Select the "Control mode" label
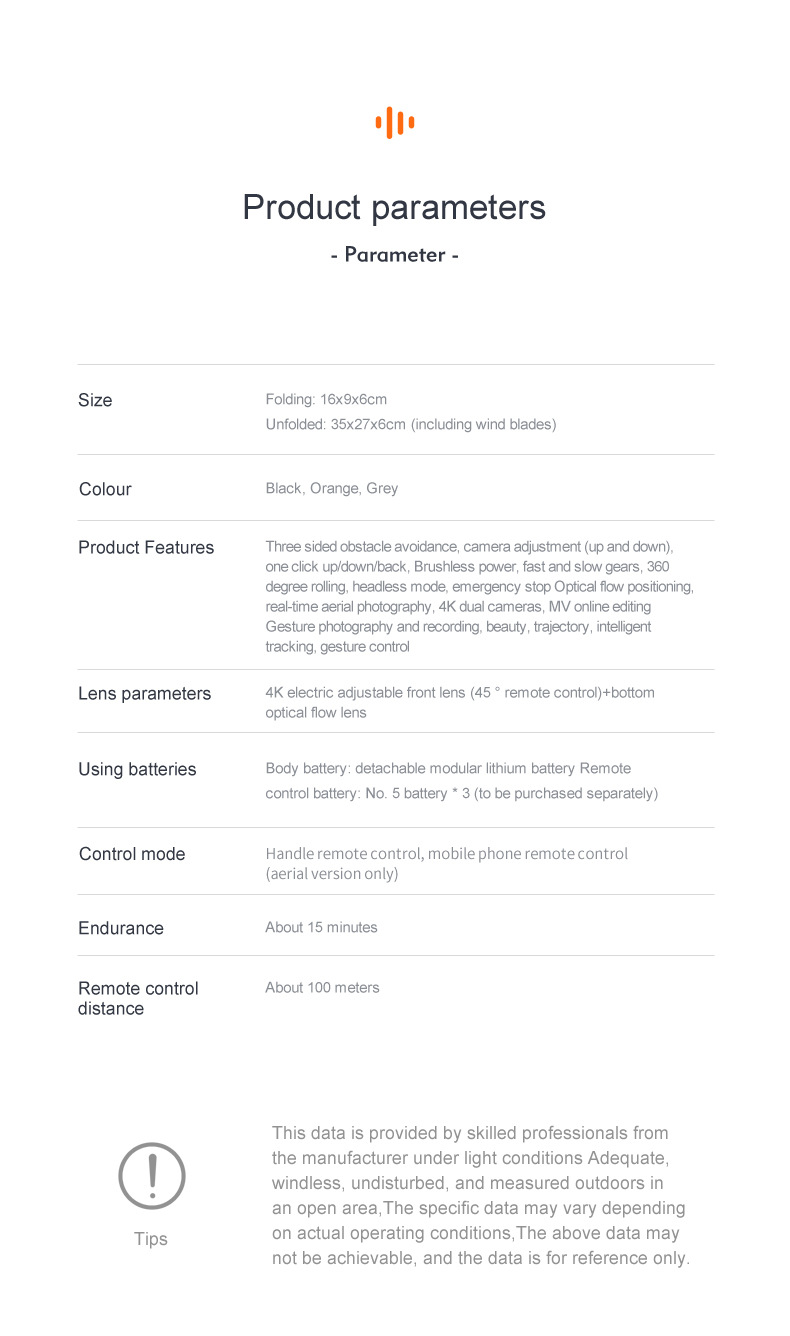The width and height of the screenshot is (790, 1336). point(132,854)
